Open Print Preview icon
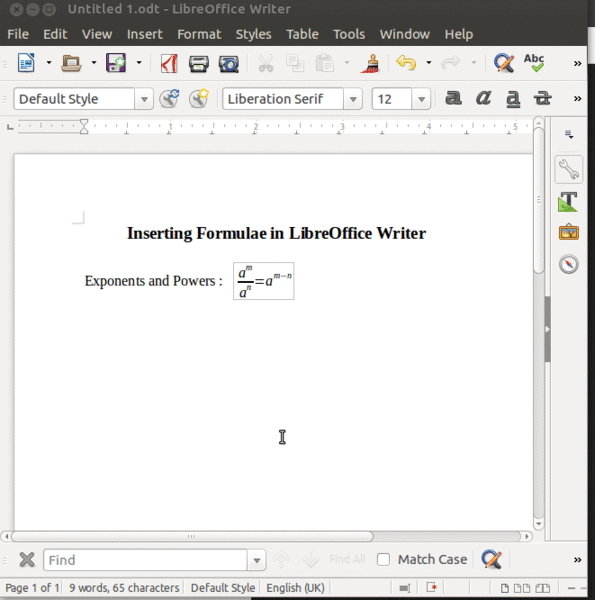Image resolution: width=595 pixels, height=600 pixels. tap(229, 64)
